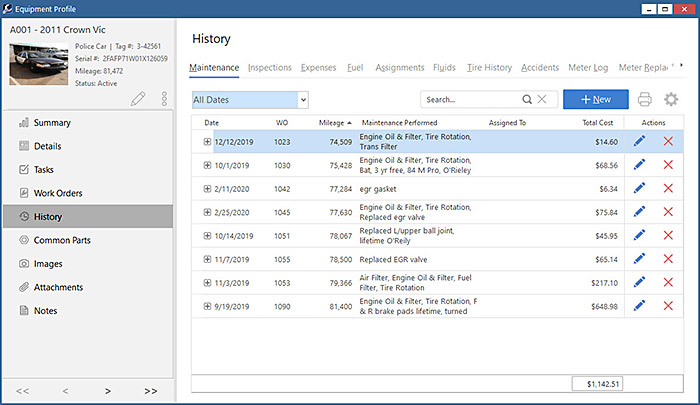Open Work Orders in the sidebar

tap(88, 193)
